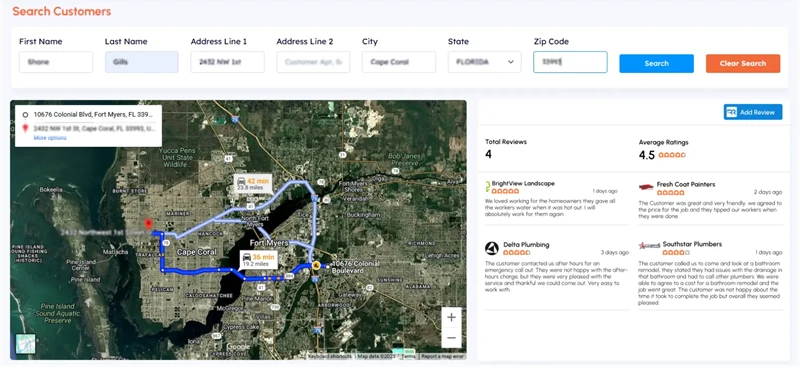This screenshot has height=367, width=800.
Task: Click the Fort Myers map label
Action: 269,243
